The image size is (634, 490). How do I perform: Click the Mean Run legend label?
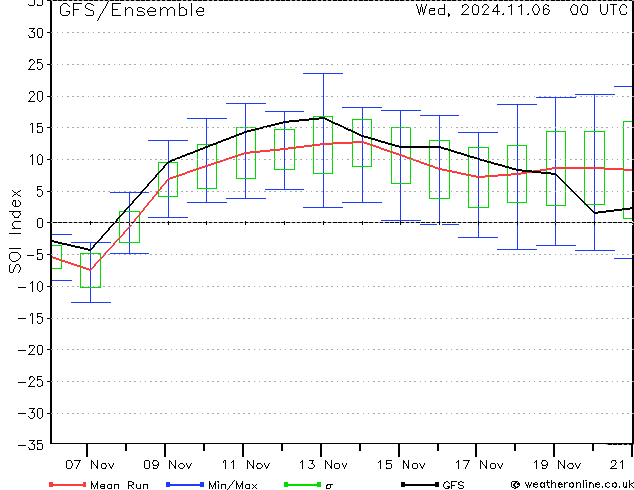point(120,485)
